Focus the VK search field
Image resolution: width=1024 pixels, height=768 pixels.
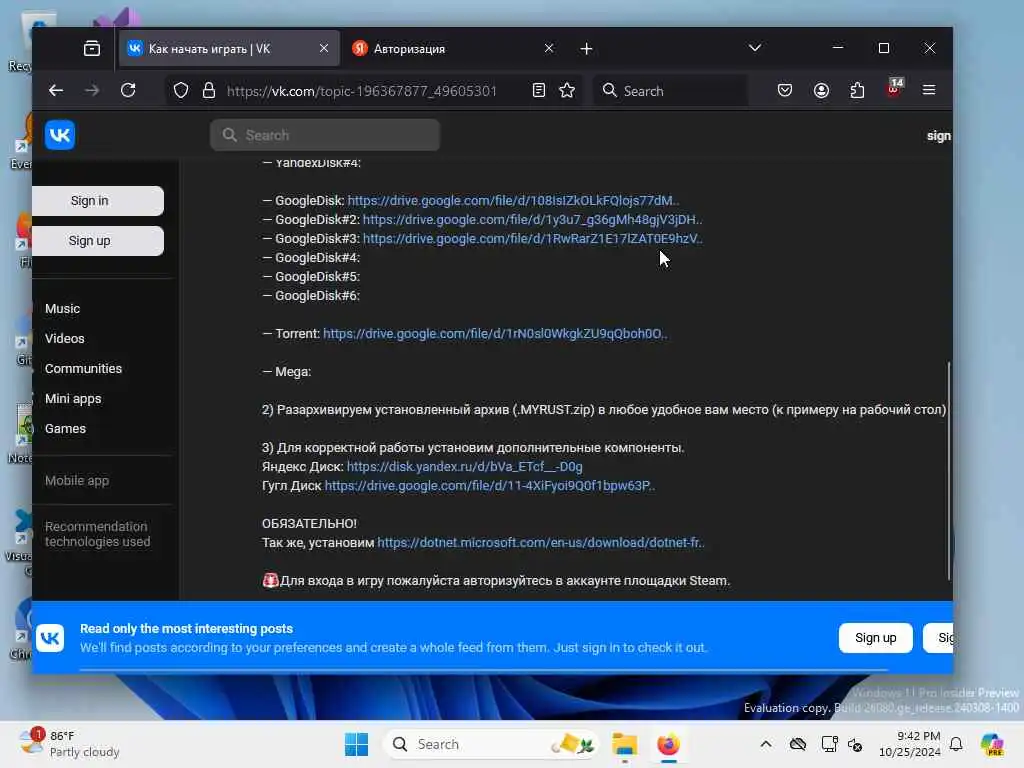point(325,135)
